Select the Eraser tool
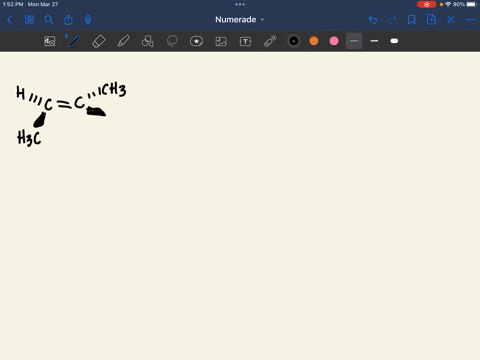Screen dimensions: 480x360 pos(99,41)
